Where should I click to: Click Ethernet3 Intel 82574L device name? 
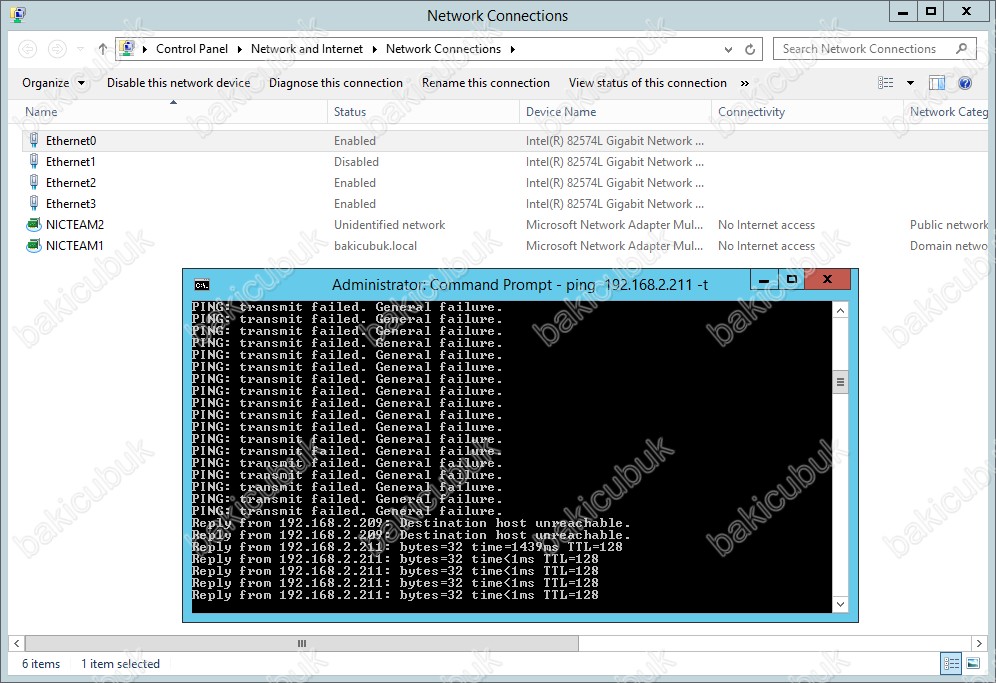coord(615,204)
